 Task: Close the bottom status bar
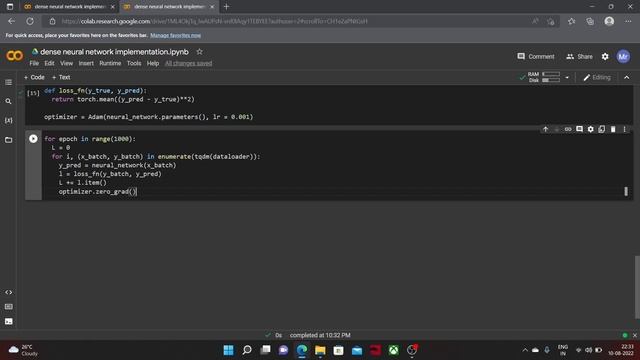635,335
